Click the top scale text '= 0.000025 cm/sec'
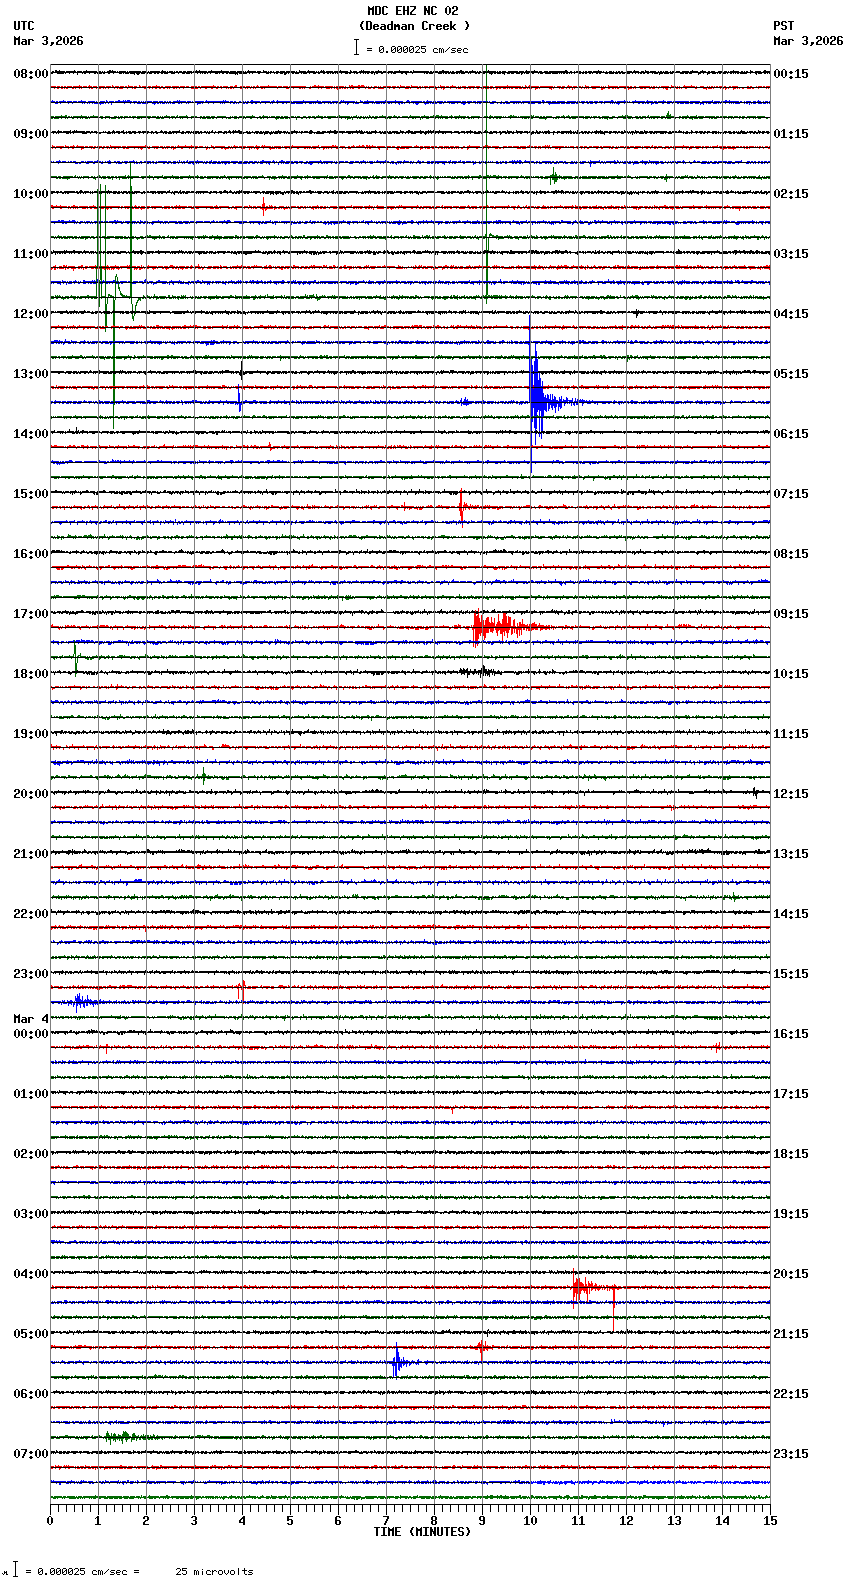 [417, 49]
